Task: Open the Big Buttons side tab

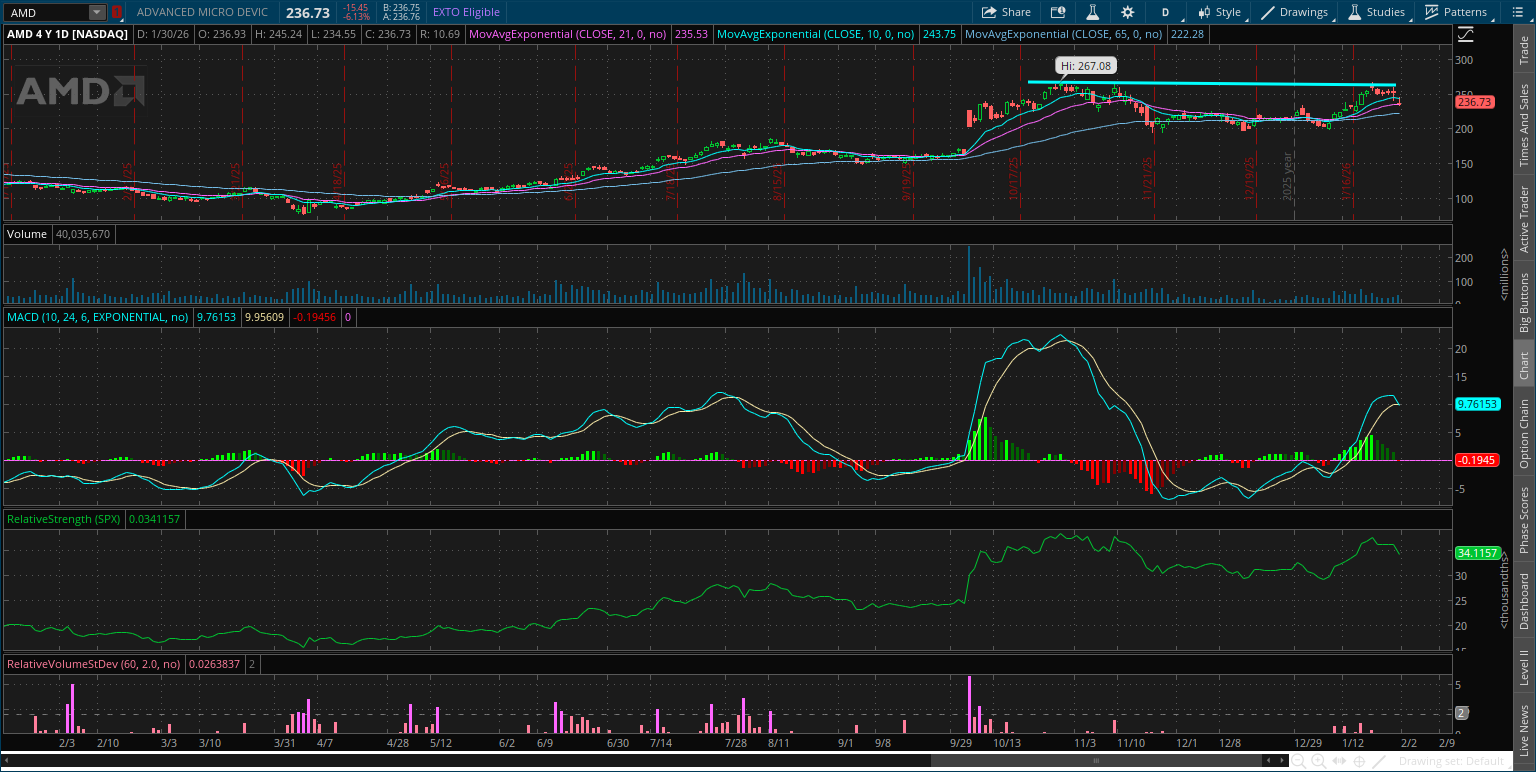Action: coord(1523,302)
